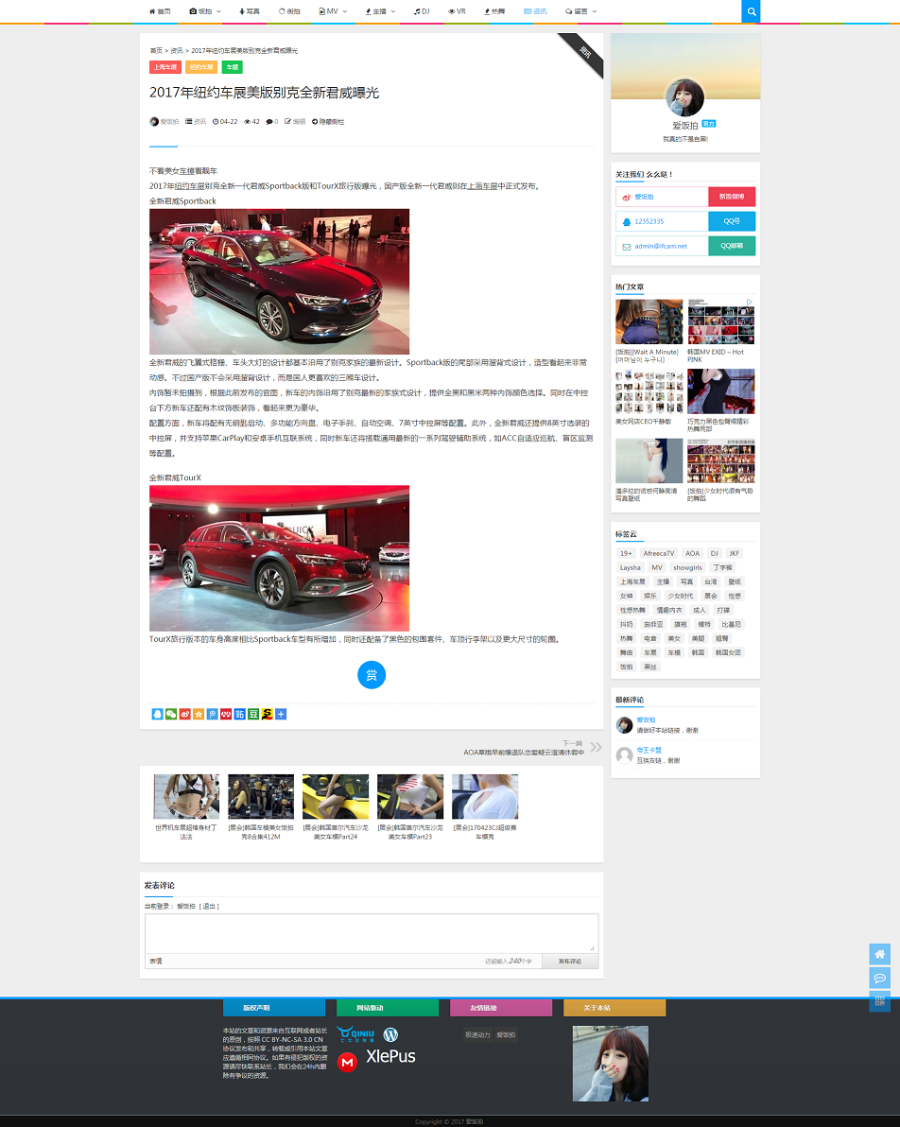Click the round blue 赏 reward button
900x1127 pixels.
[372, 674]
